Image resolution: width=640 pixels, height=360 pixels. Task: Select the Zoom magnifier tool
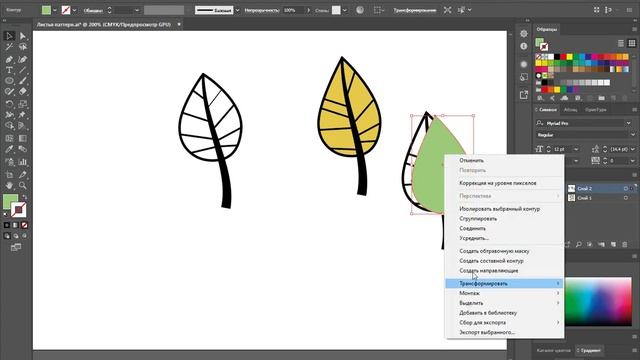pos(22,186)
